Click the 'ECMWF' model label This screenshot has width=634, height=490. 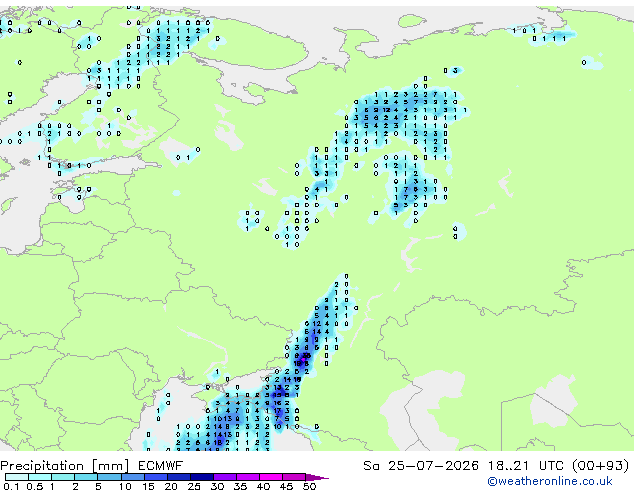(x=161, y=465)
